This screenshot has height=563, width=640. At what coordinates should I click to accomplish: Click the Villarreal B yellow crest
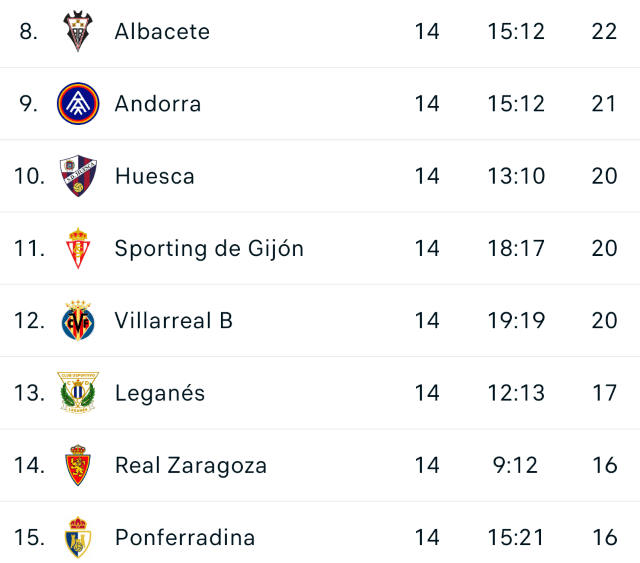[78, 321]
